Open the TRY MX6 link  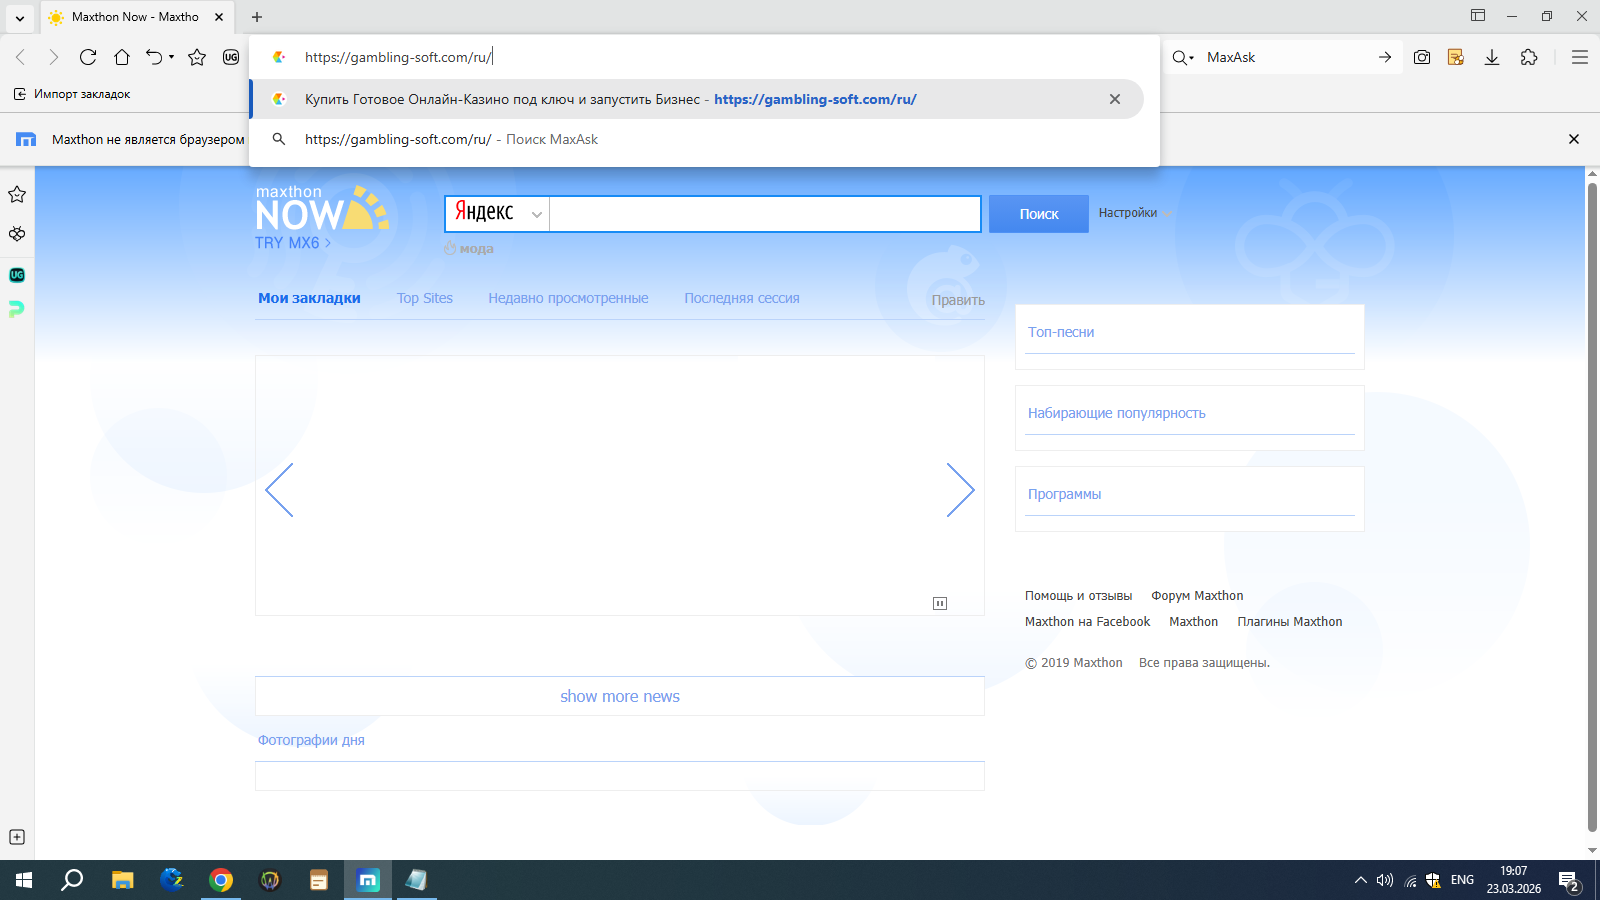pyautogui.click(x=293, y=243)
